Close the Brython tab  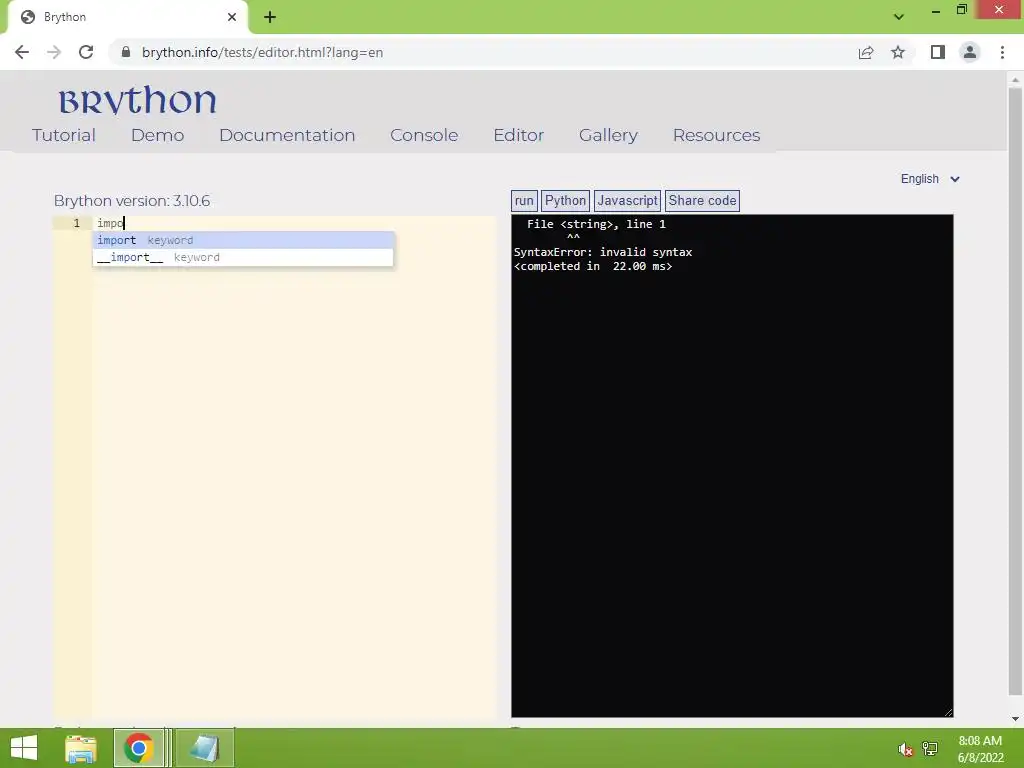click(232, 17)
